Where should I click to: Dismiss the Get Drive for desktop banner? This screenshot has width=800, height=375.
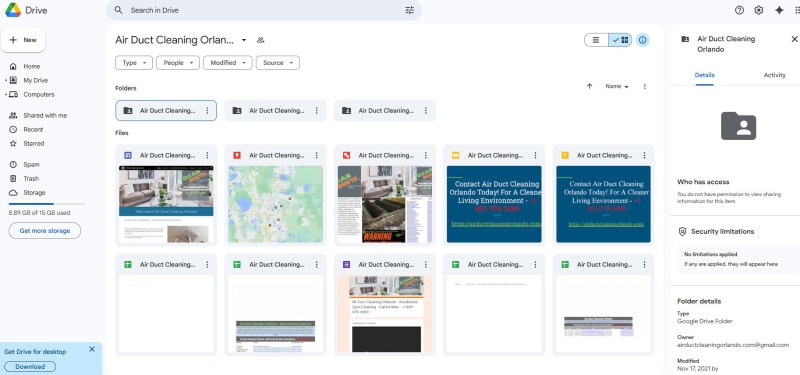coord(92,349)
